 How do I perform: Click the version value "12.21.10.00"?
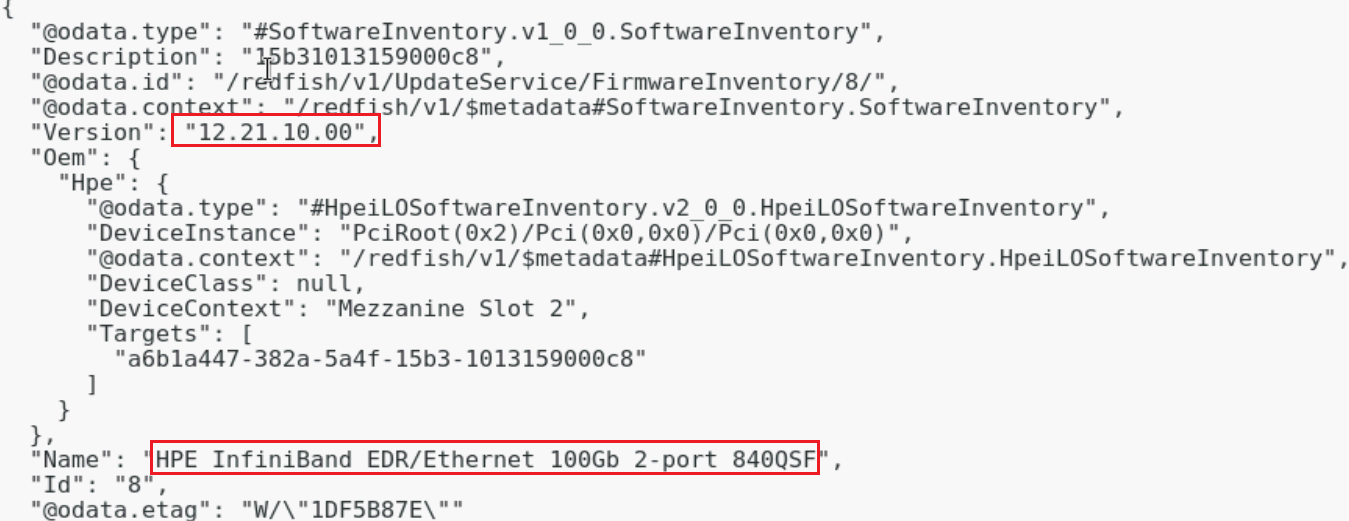275,132
